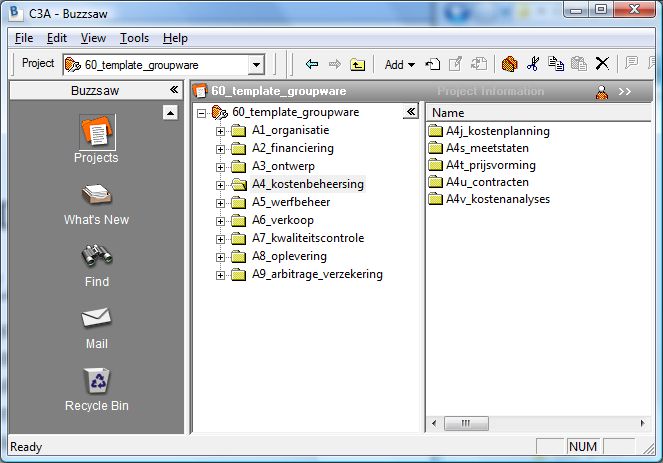The width and height of the screenshot is (663, 463).
Task: Click the scrollbar left arrow
Action: tap(434, 423)
